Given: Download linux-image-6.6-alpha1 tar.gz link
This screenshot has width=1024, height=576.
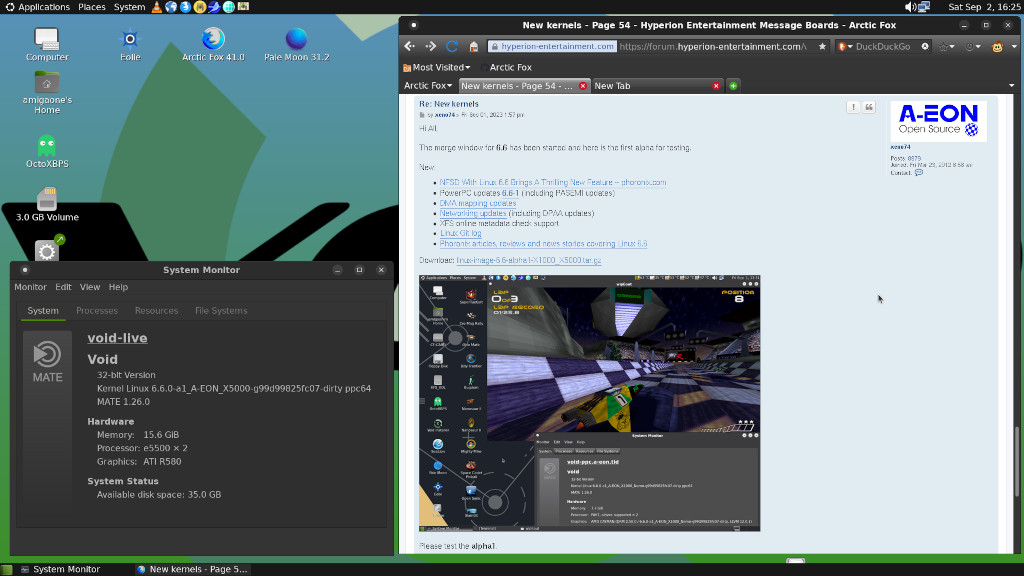Looking at the screenshot, I should (528, 260).
